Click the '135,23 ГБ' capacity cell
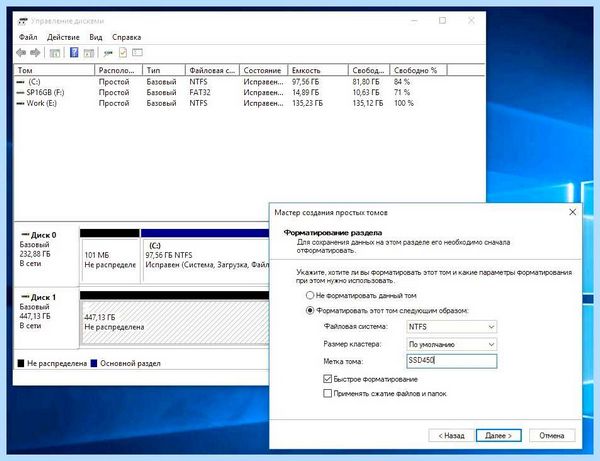The height and width of the screenshot is (461, 600). click(x=307, y=103)
